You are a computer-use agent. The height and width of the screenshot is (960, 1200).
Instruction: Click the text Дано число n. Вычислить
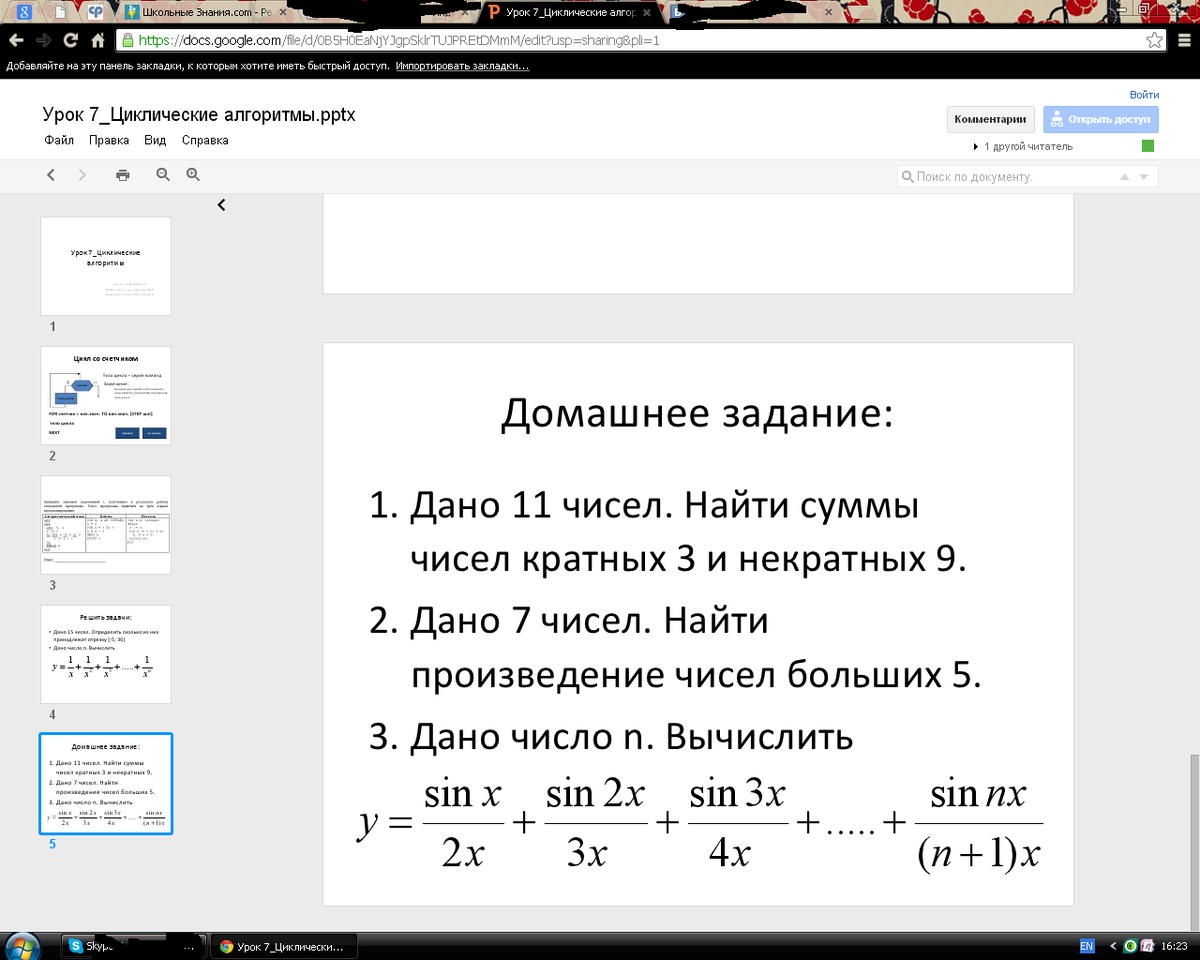[631, 737]
